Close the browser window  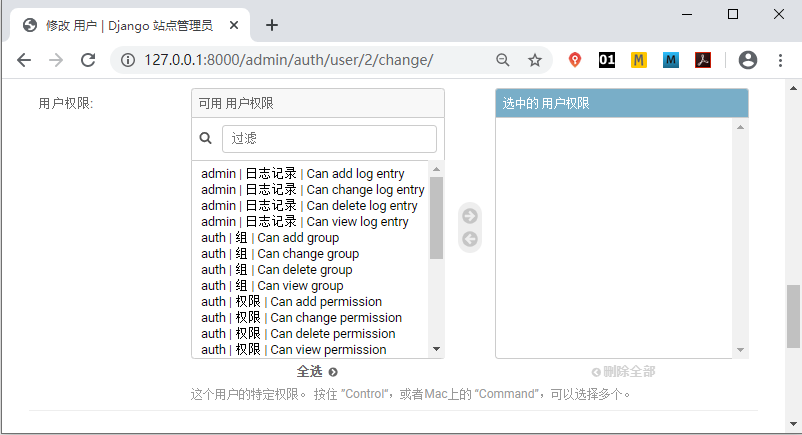click(x=779, y=14)
